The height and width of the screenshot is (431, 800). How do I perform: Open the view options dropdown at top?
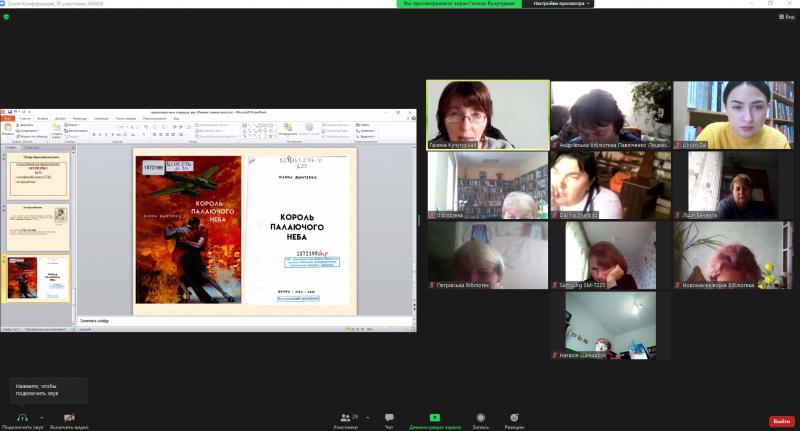point(561,4)
